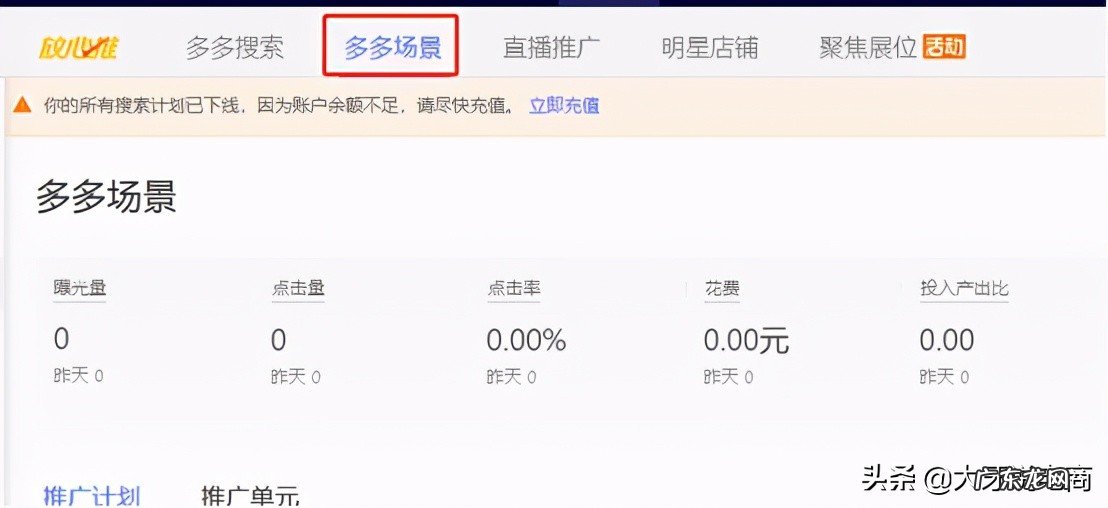
Task: Click the 0.00% click-rate value
Action: click(x=526, y=341)
